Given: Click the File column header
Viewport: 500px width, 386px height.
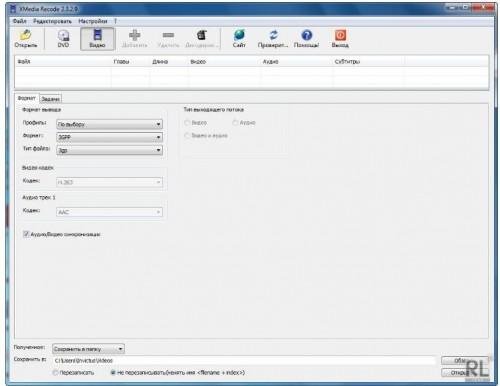Looking at the screenshot, I should click(63, 62).
